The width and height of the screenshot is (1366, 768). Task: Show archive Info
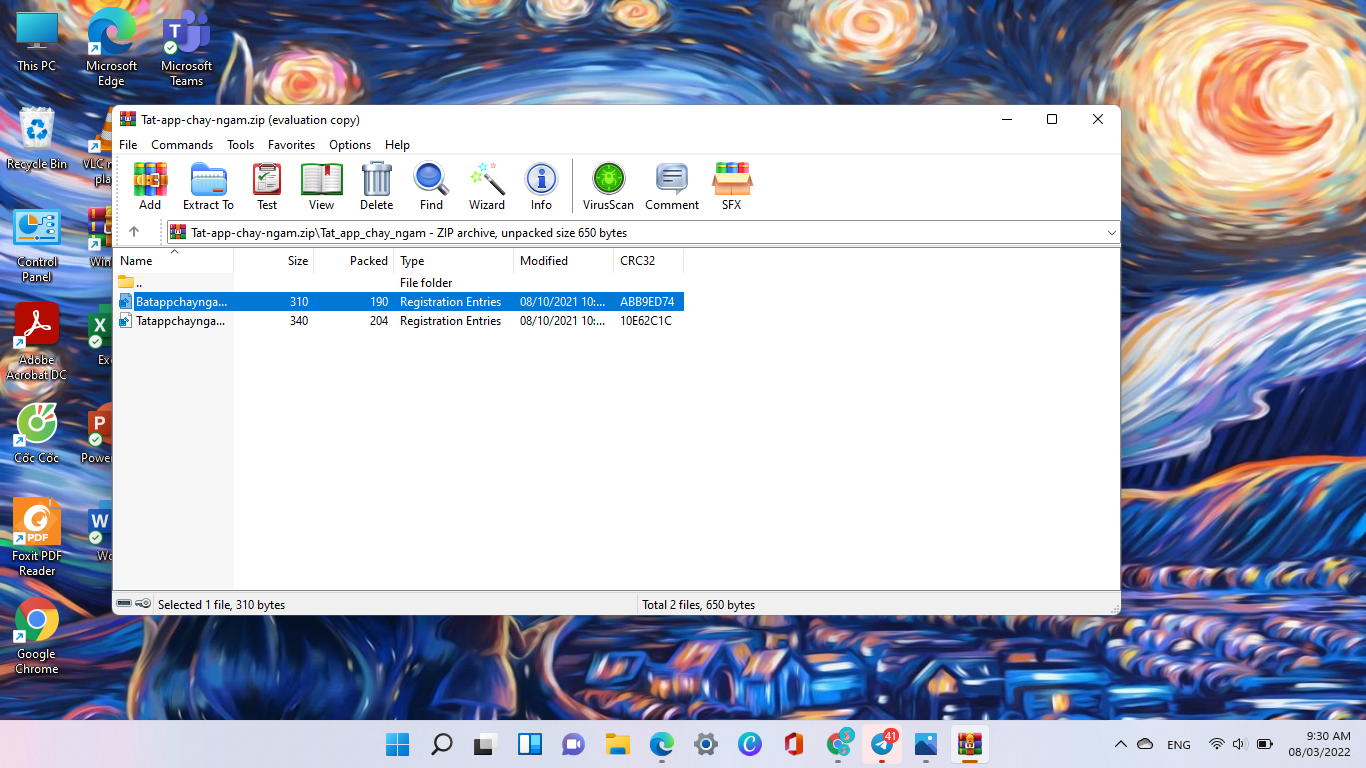click(541, 187)
